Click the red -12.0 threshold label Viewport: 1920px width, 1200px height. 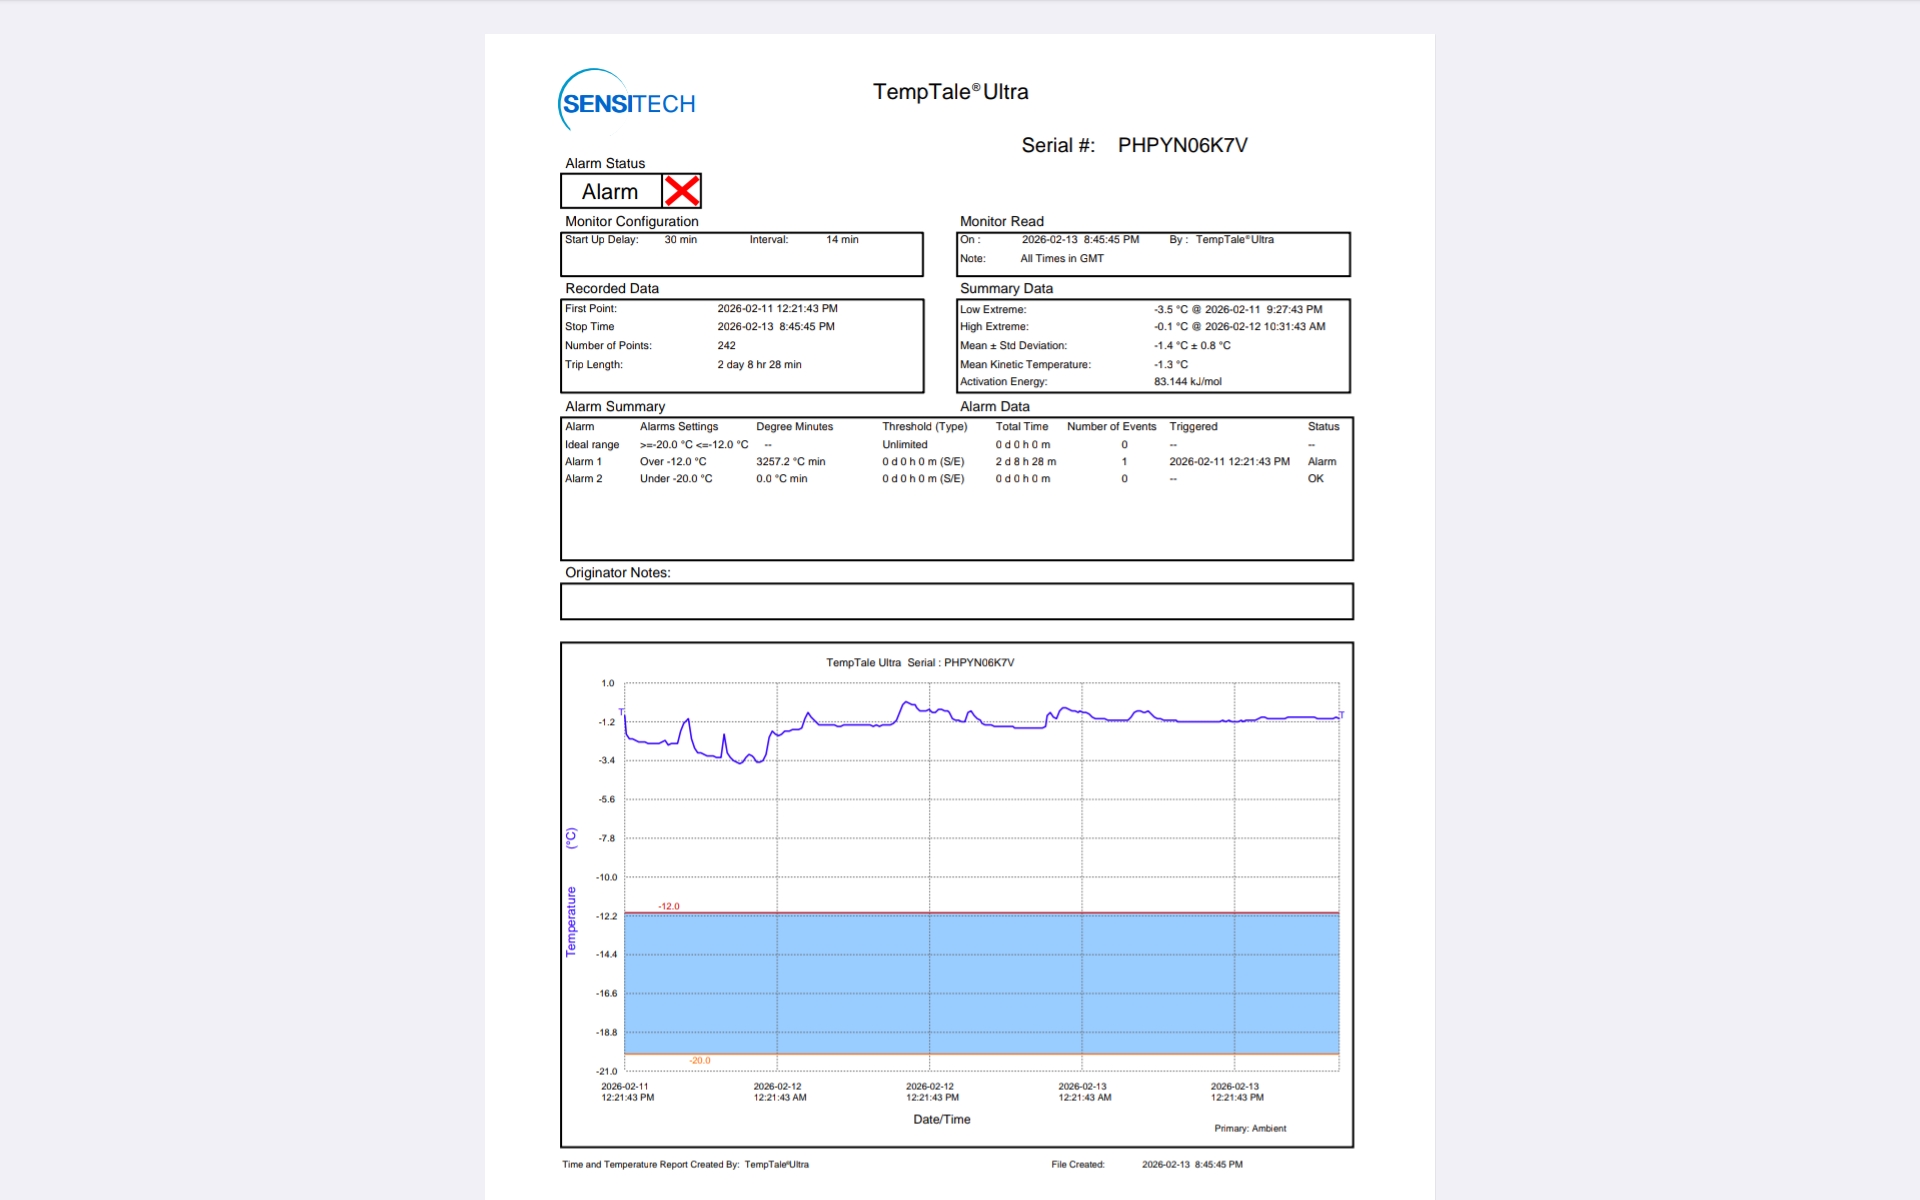click(669, 906)
